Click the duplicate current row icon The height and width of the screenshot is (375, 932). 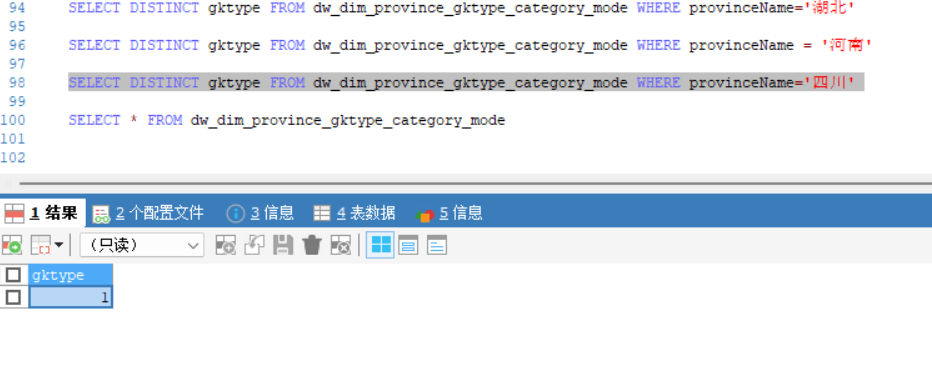(x=254, y=245)
